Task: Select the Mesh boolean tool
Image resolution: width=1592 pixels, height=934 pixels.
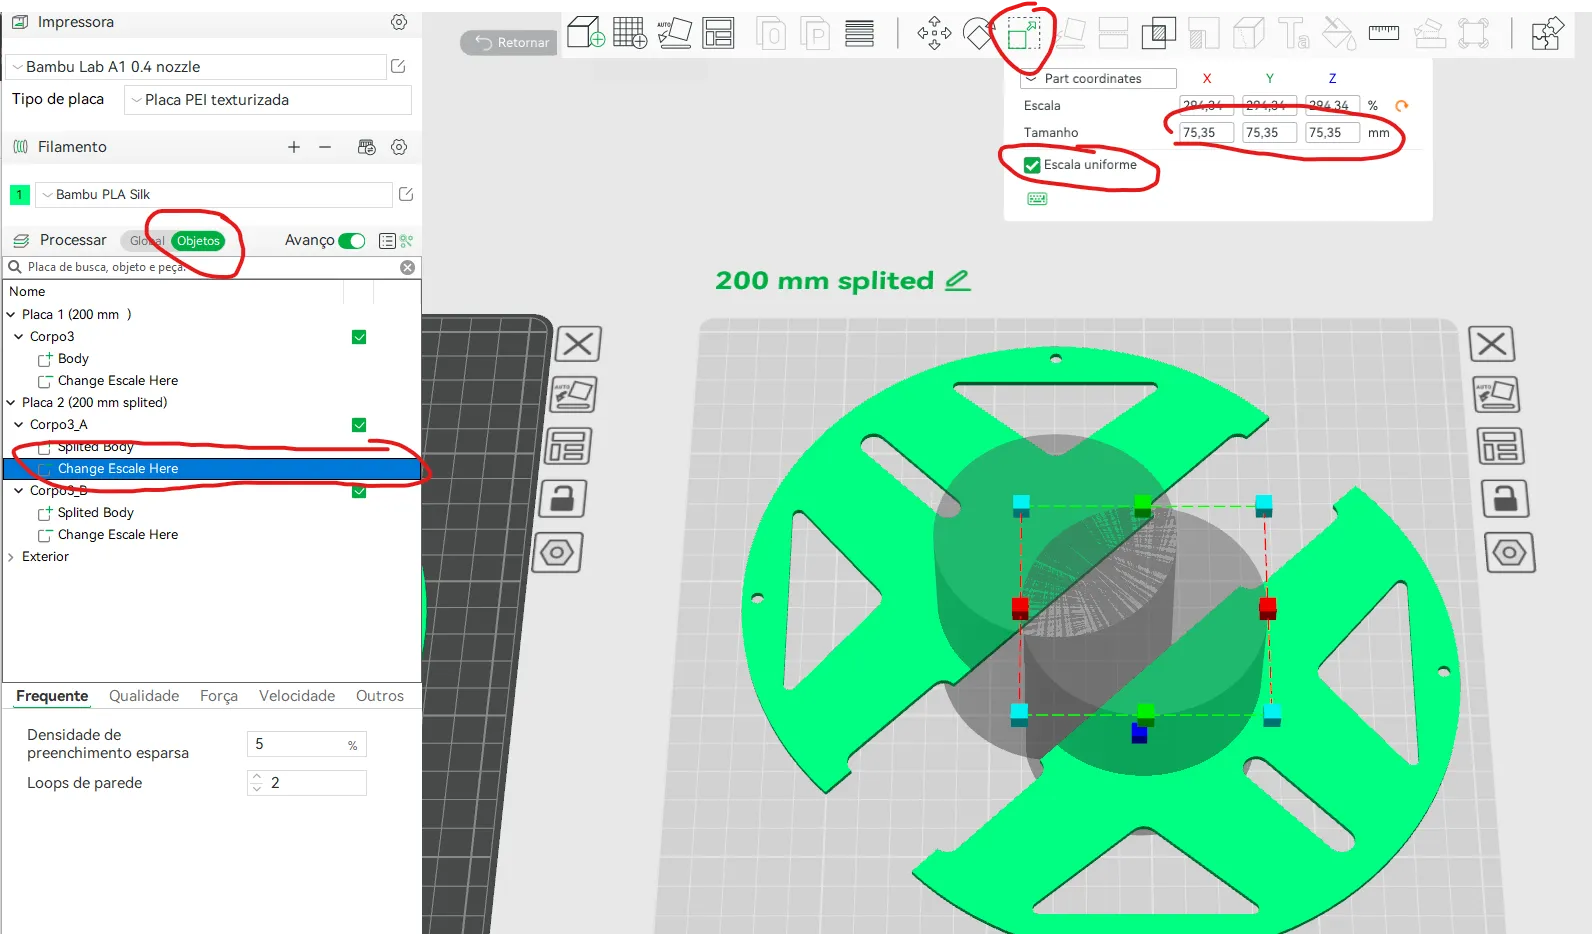Action: coord(1158,33)
